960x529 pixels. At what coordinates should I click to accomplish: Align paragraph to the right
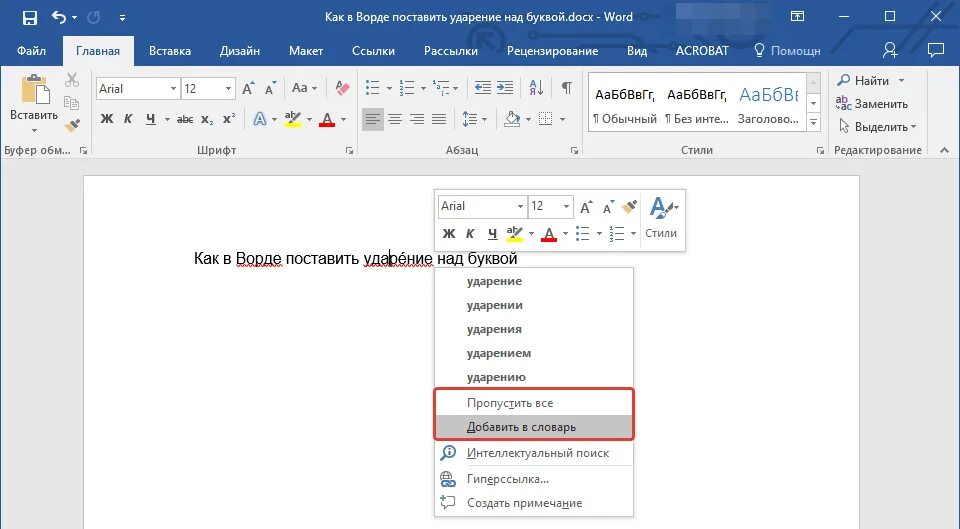(417, 119)
